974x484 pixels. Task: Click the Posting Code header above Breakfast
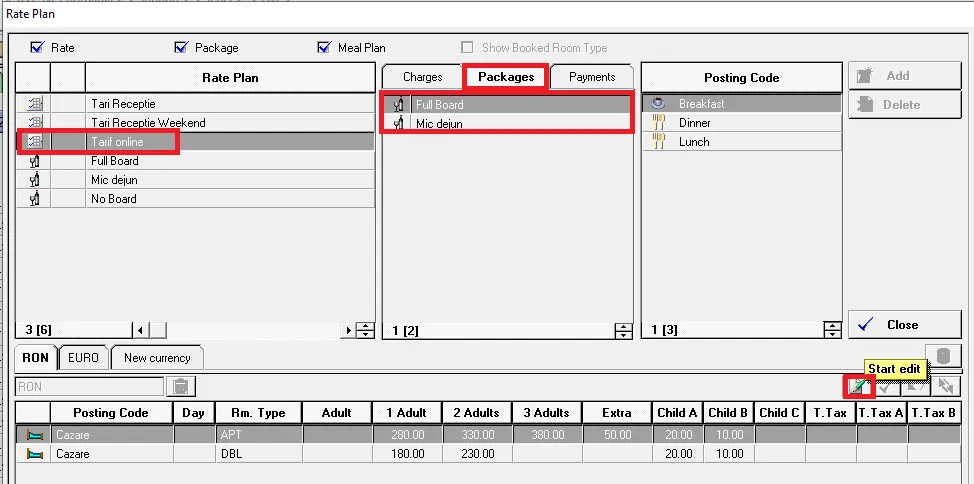point(742,78)
